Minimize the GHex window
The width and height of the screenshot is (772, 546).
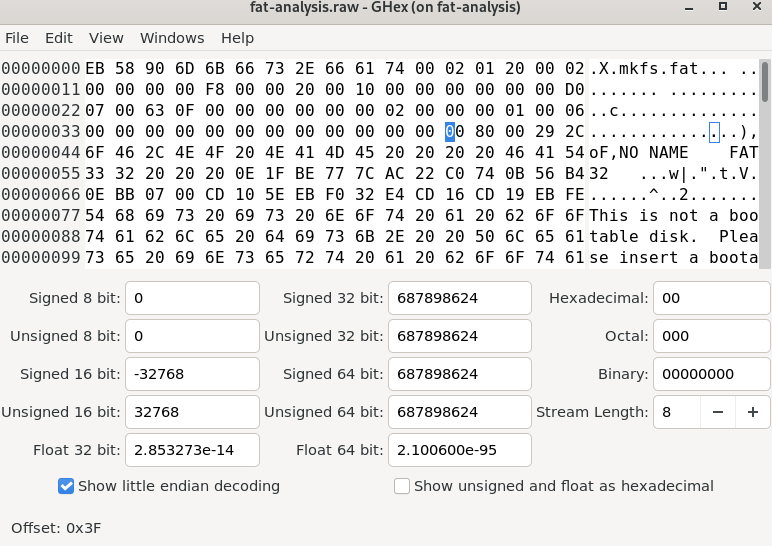[689, 7]
